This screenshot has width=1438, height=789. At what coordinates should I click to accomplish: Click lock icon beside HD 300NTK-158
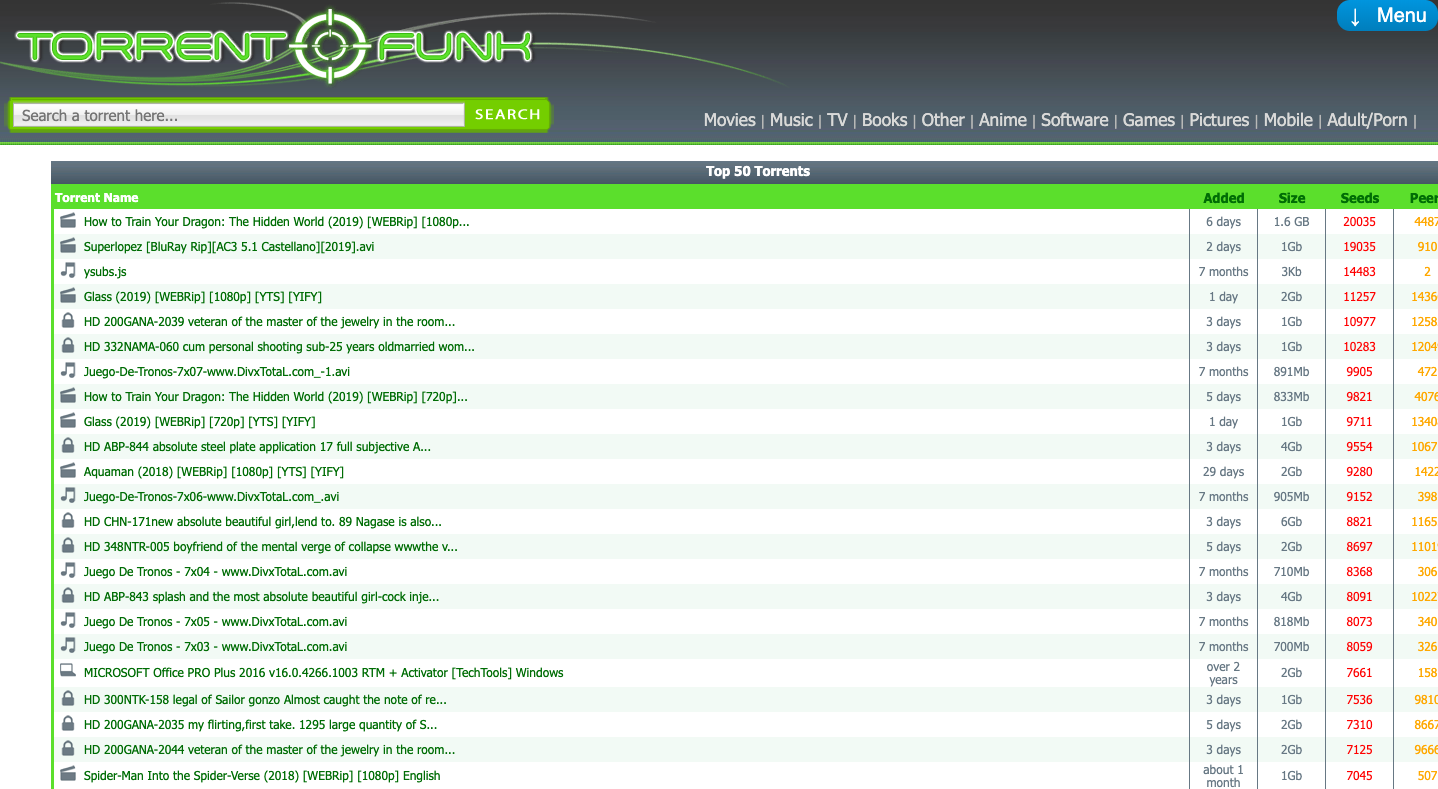click(x=68, y=699)
